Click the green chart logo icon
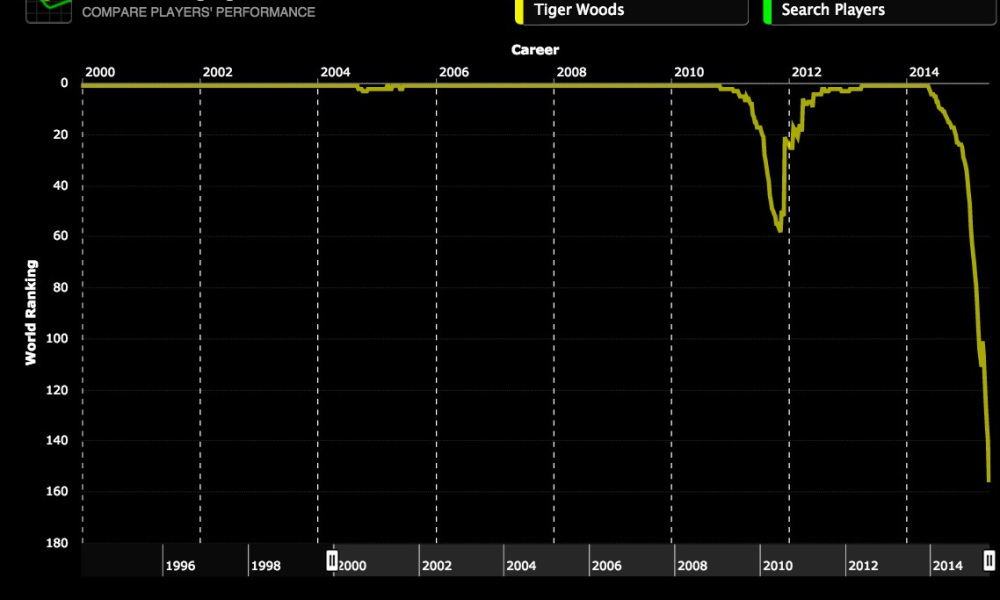Viewport: 1000px width, 600px height. tap(48, 9)
